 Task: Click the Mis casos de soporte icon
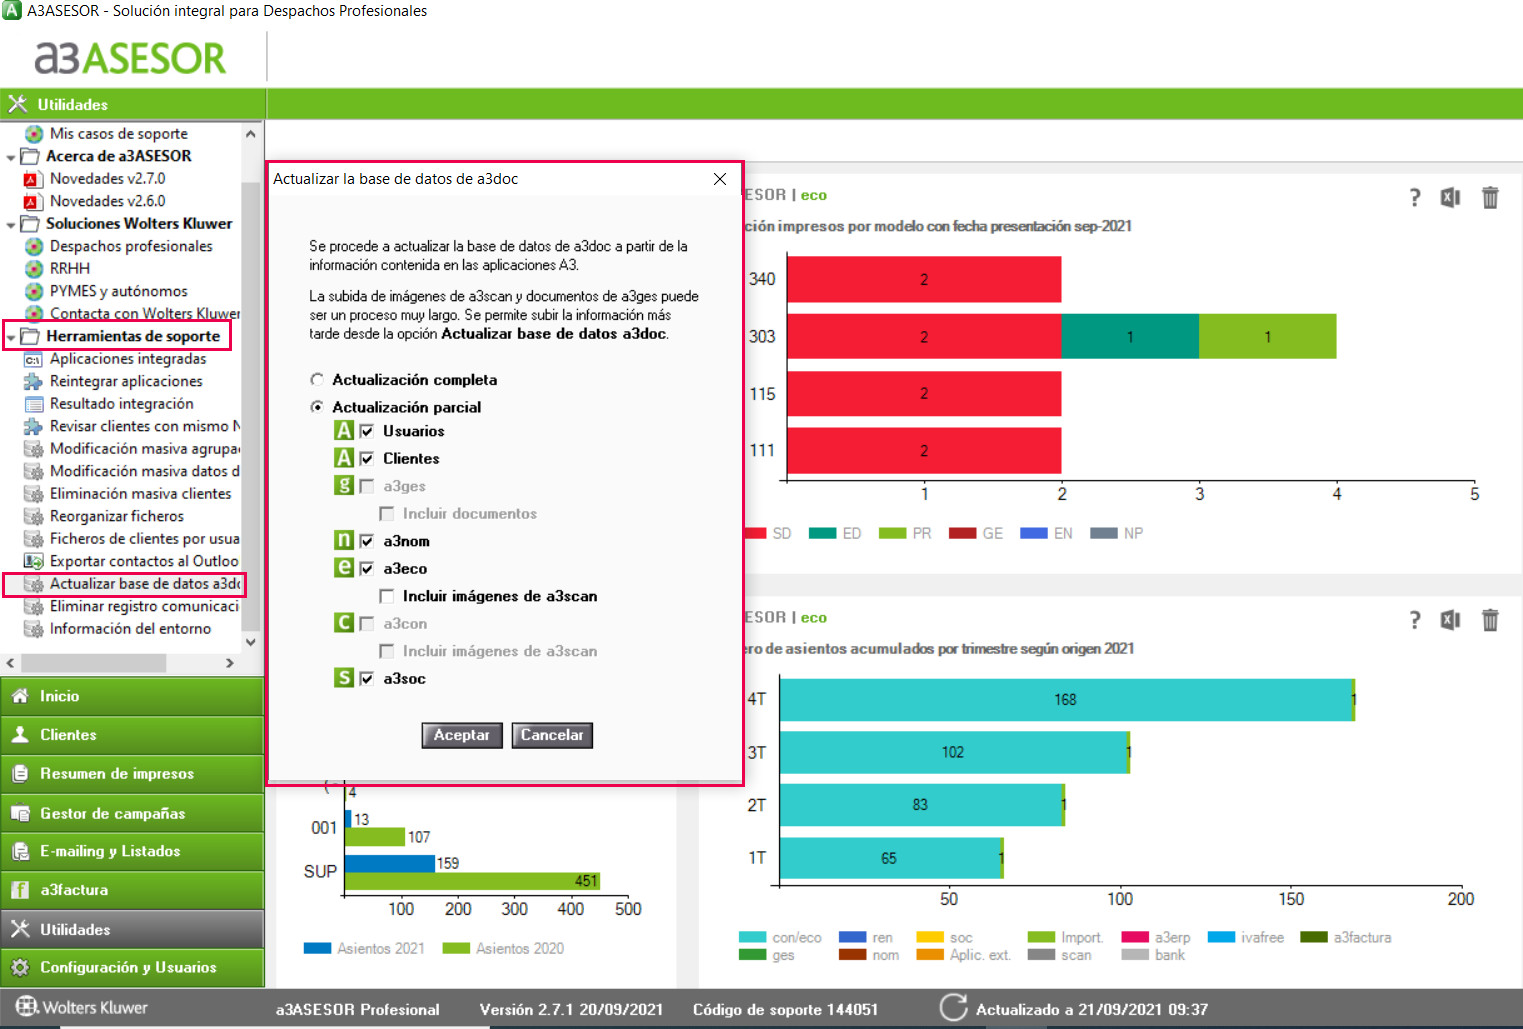[33, 134]
